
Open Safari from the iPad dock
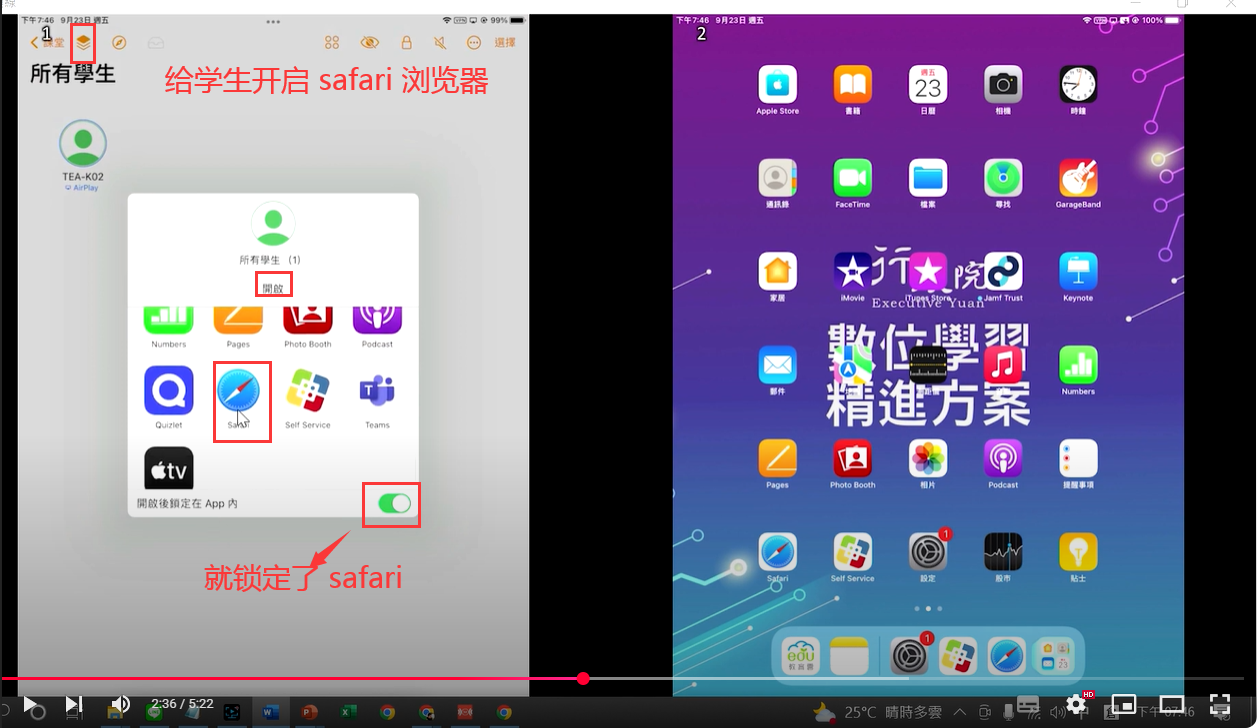pos(1007,656)
